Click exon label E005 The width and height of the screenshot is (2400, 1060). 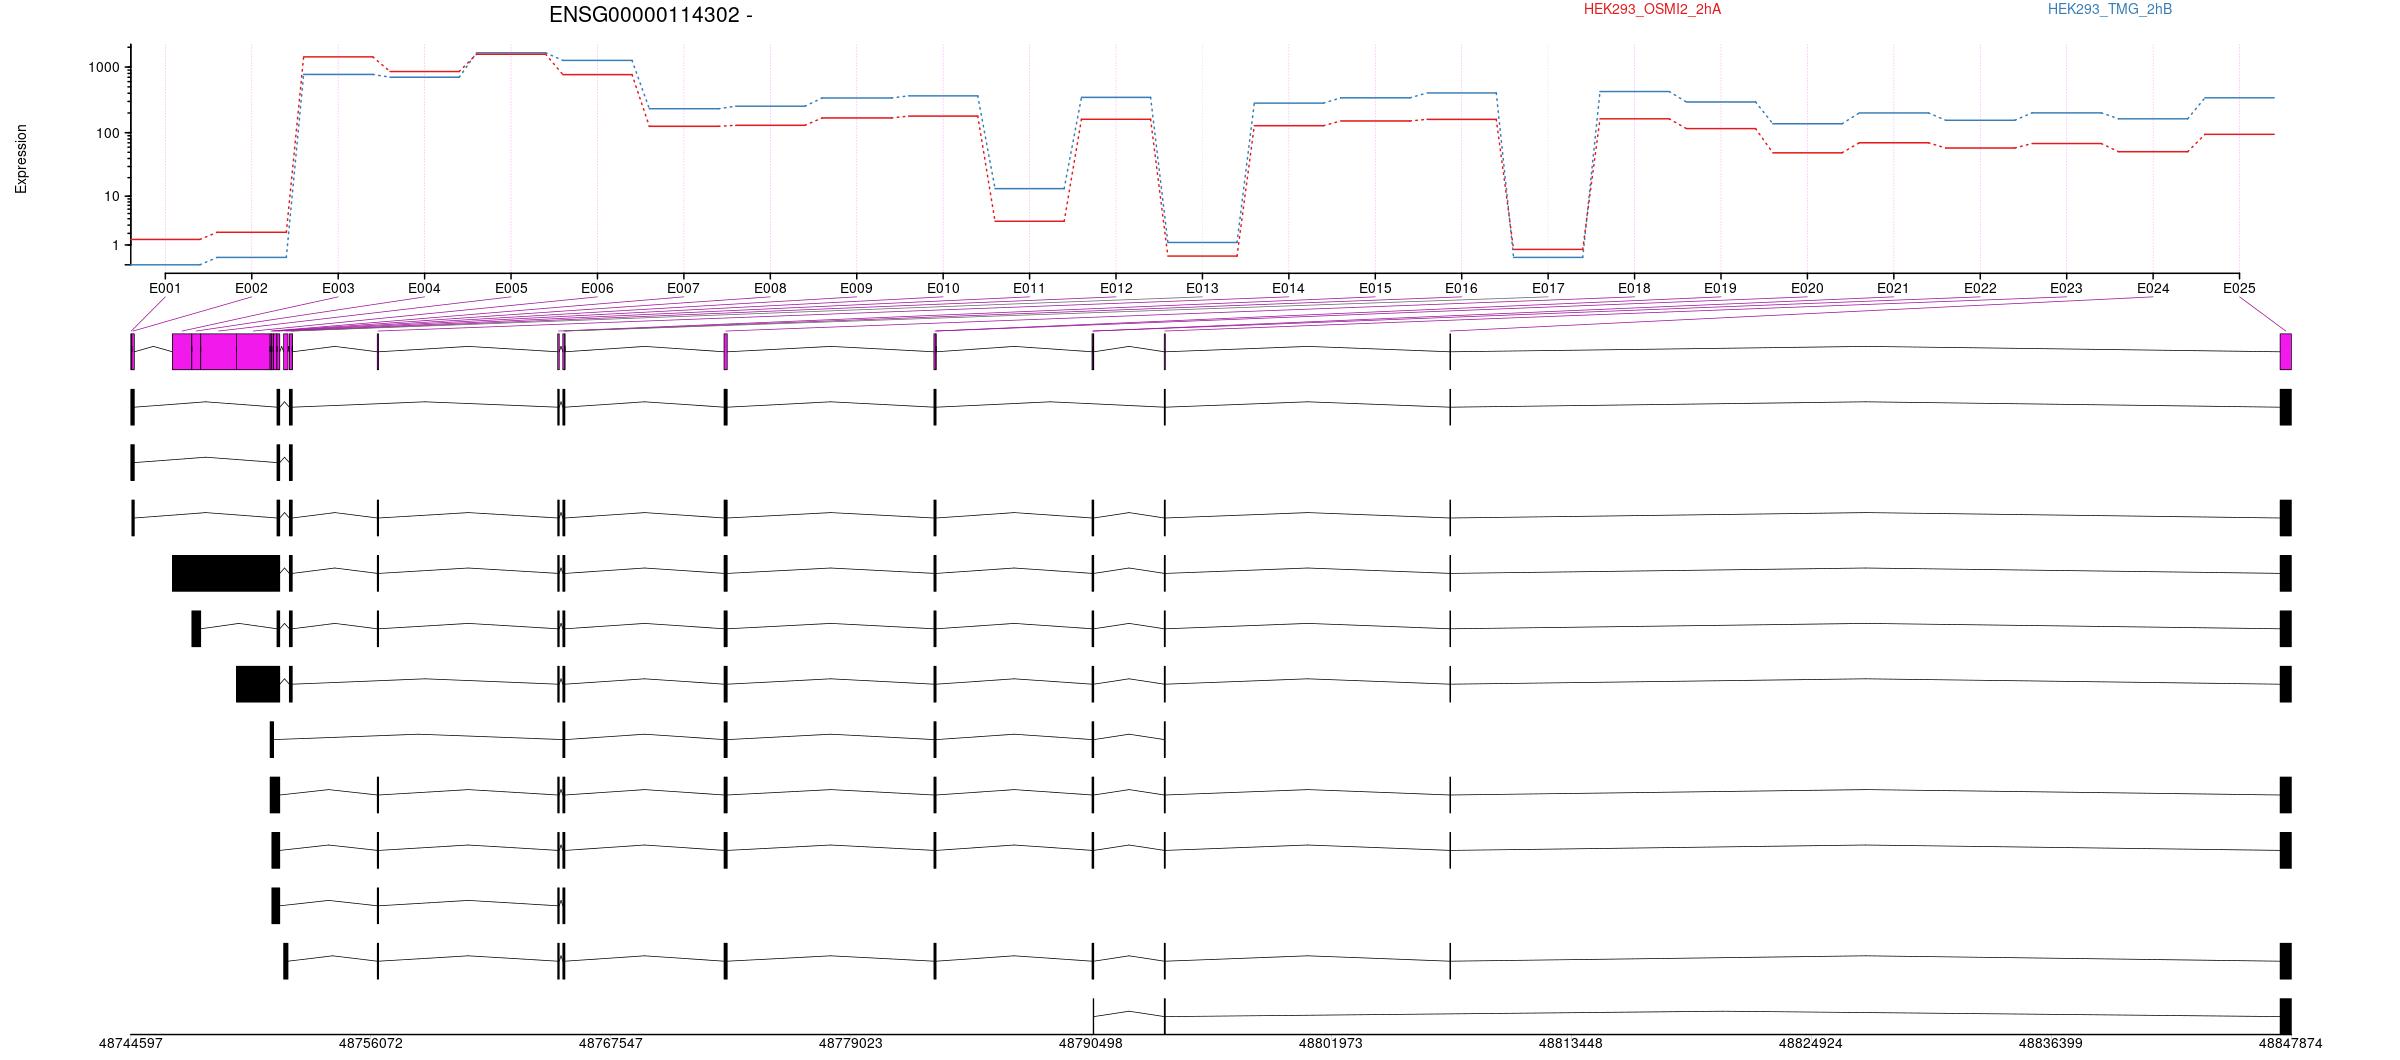tap(511, 288)
